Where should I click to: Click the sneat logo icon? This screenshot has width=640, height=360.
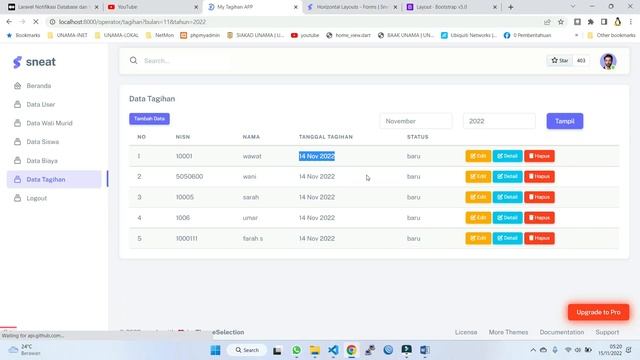tap(17, 62)
